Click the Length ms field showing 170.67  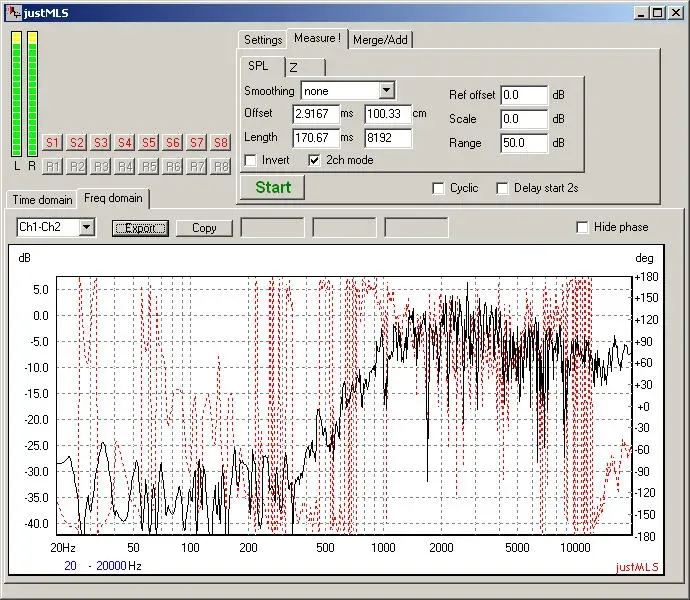(316, 138)
